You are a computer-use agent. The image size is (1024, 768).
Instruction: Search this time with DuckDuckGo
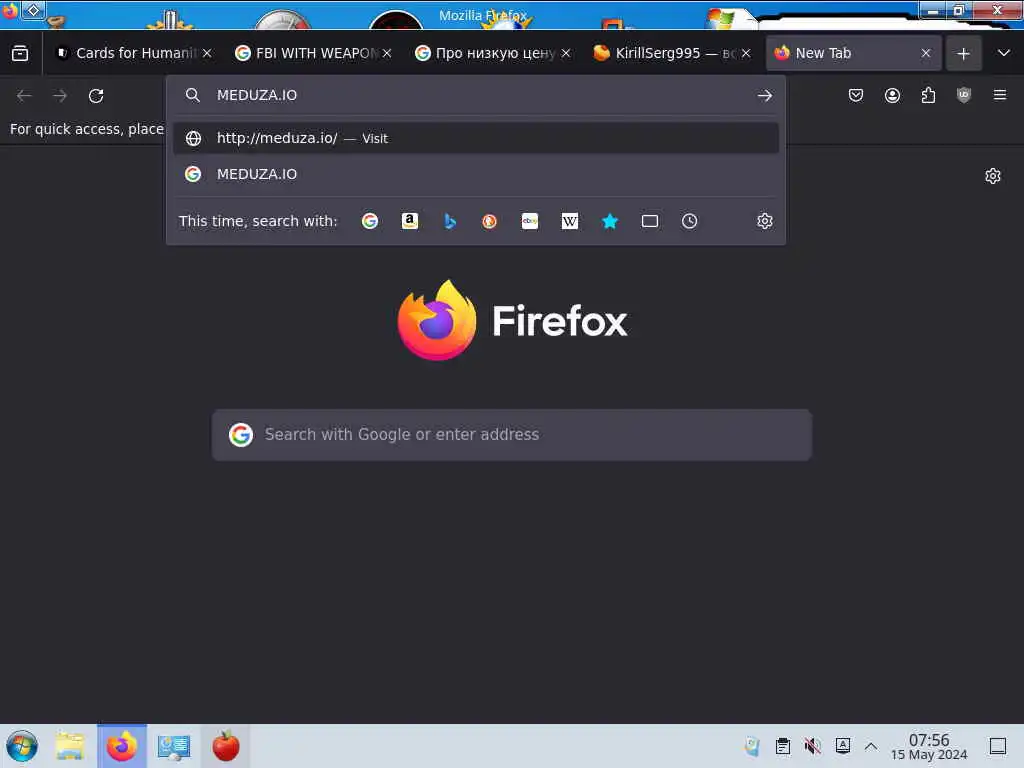(489, 221)
